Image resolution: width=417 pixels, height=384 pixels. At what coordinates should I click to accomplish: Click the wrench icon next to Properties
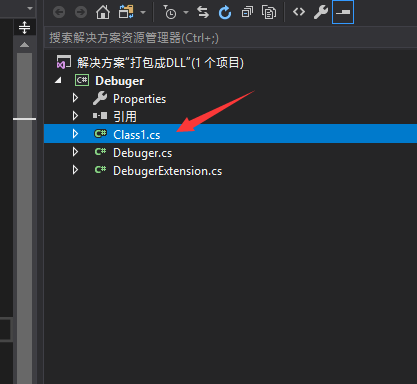(100, 98)
